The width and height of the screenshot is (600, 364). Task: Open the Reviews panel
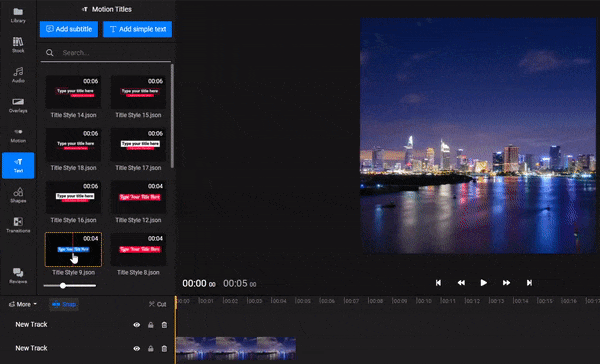(18, 276)
